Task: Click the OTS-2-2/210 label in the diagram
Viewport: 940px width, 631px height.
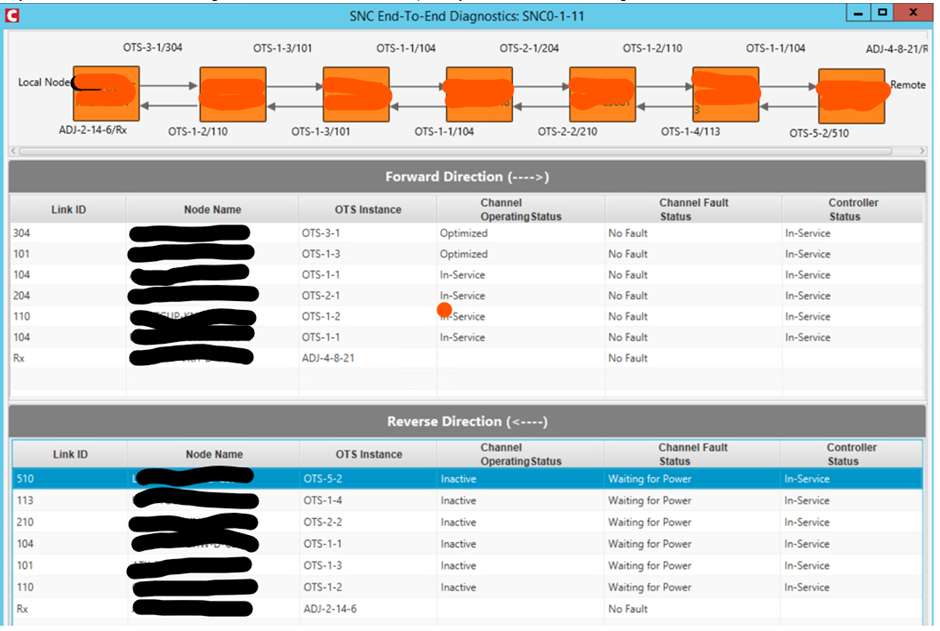Action: point(567,131)
